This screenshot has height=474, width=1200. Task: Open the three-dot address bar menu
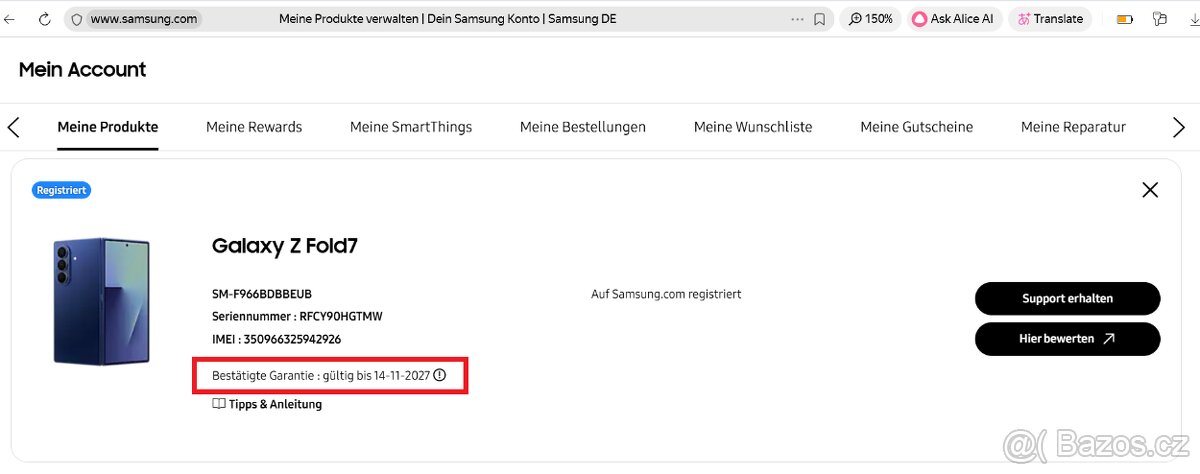pos(797,19)
